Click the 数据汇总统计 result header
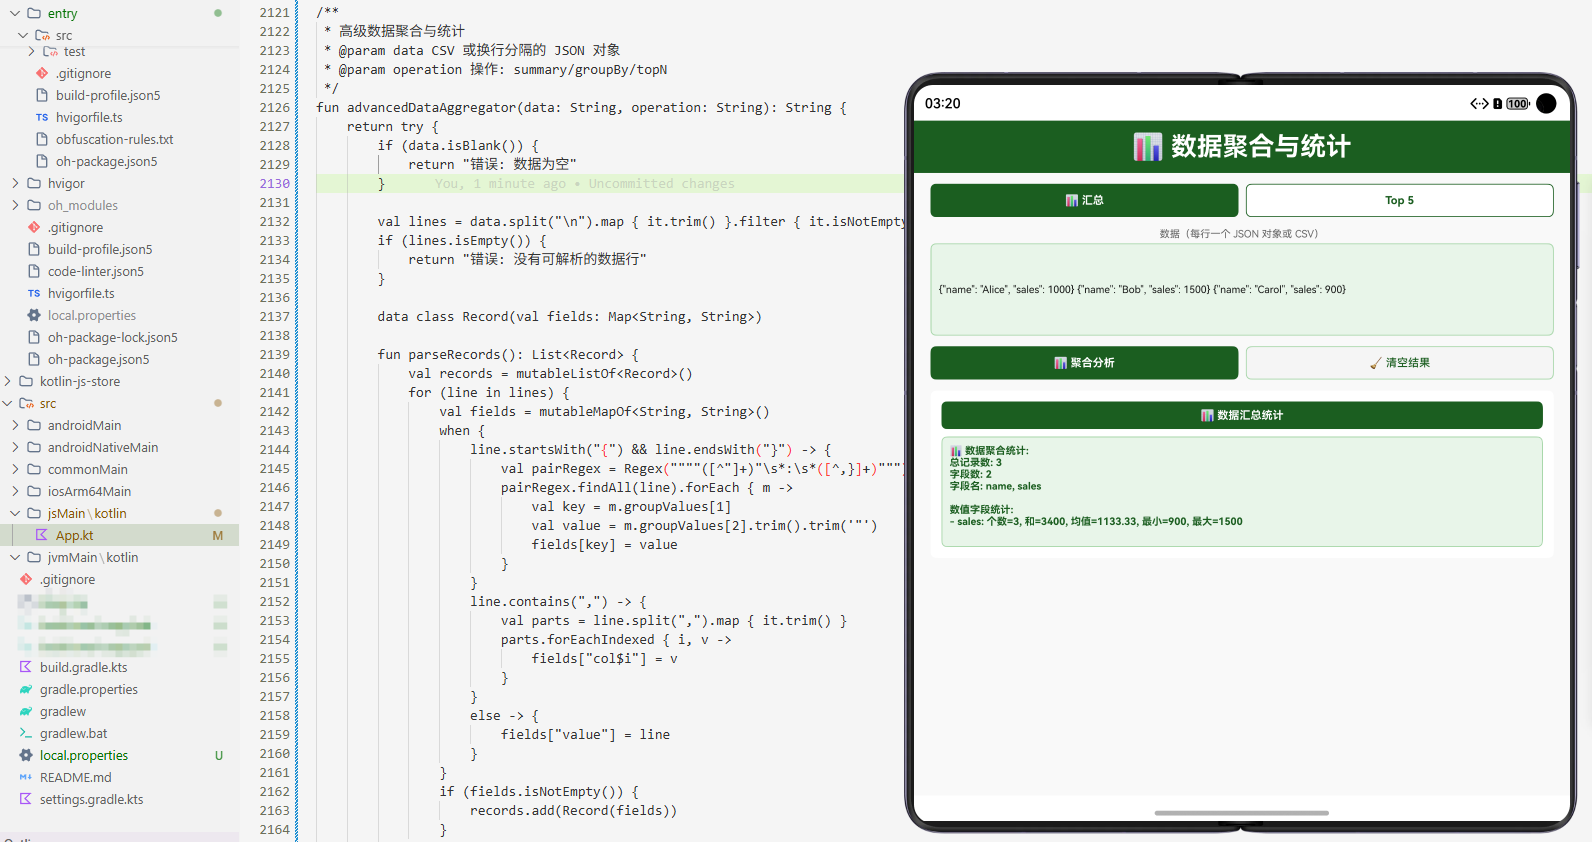Screen dimensions: 1592x842 [x=1242, y=415]
